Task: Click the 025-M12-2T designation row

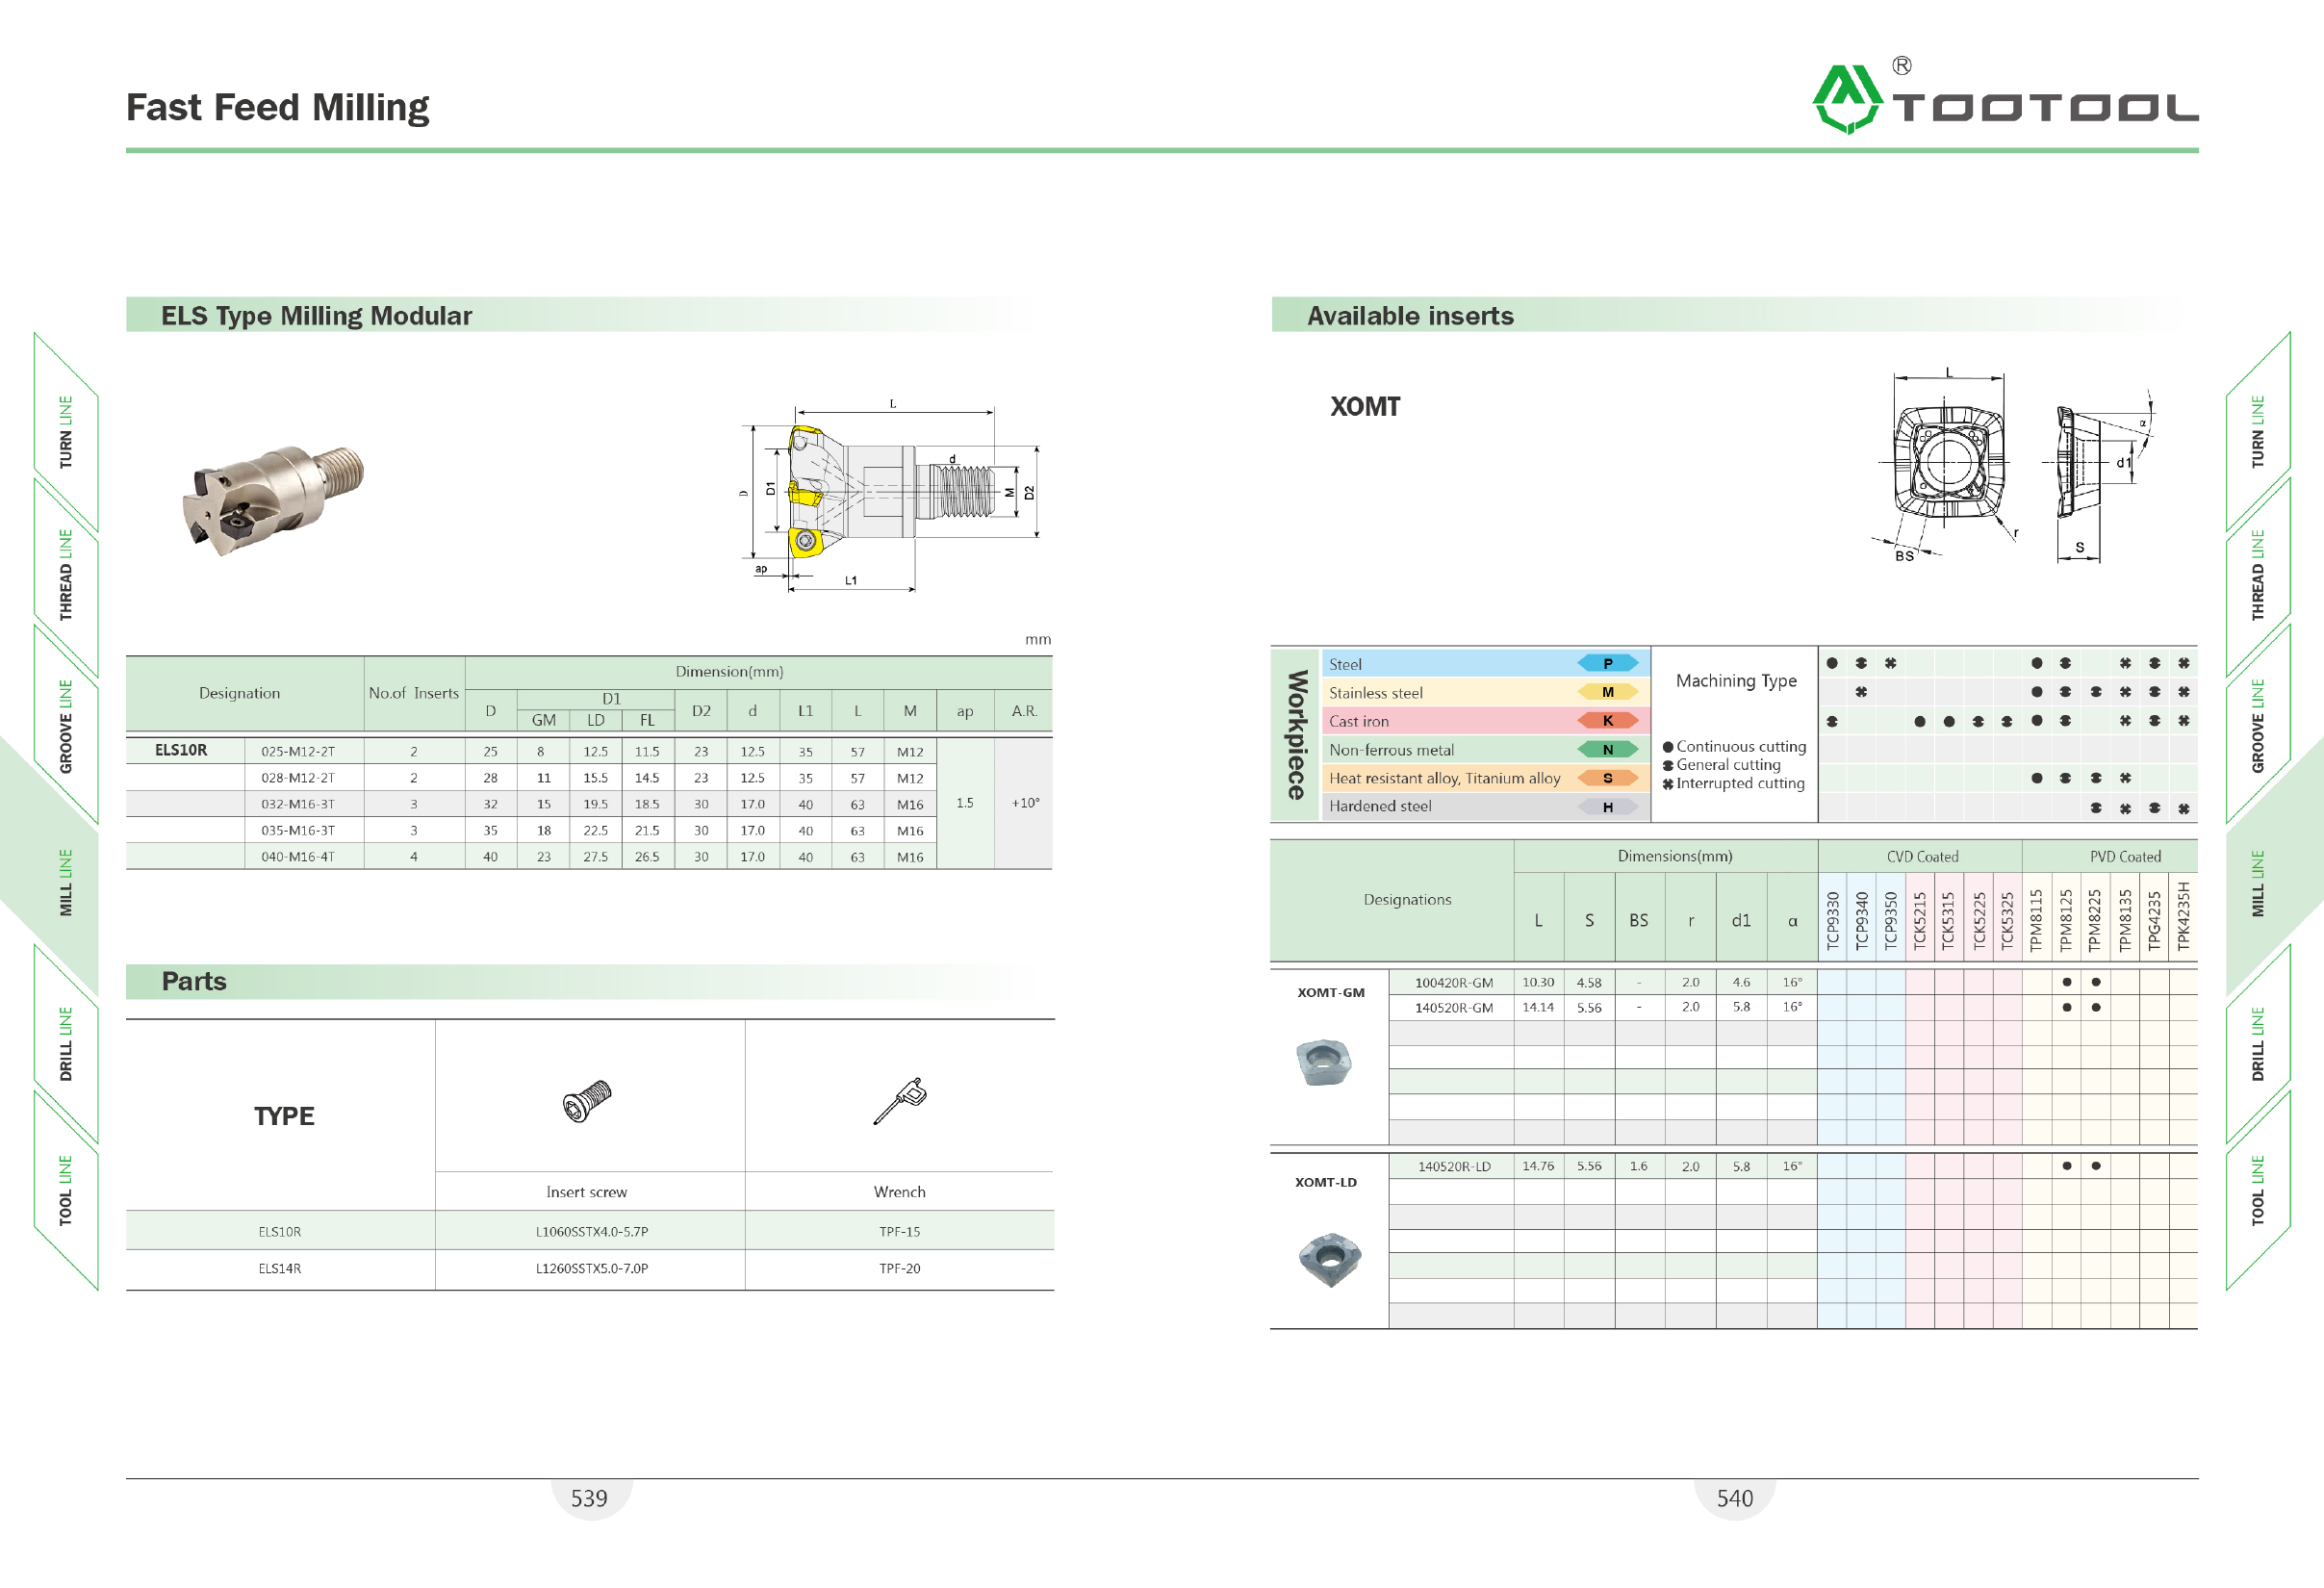Action: pyautogui.click(x=589, y=751)
